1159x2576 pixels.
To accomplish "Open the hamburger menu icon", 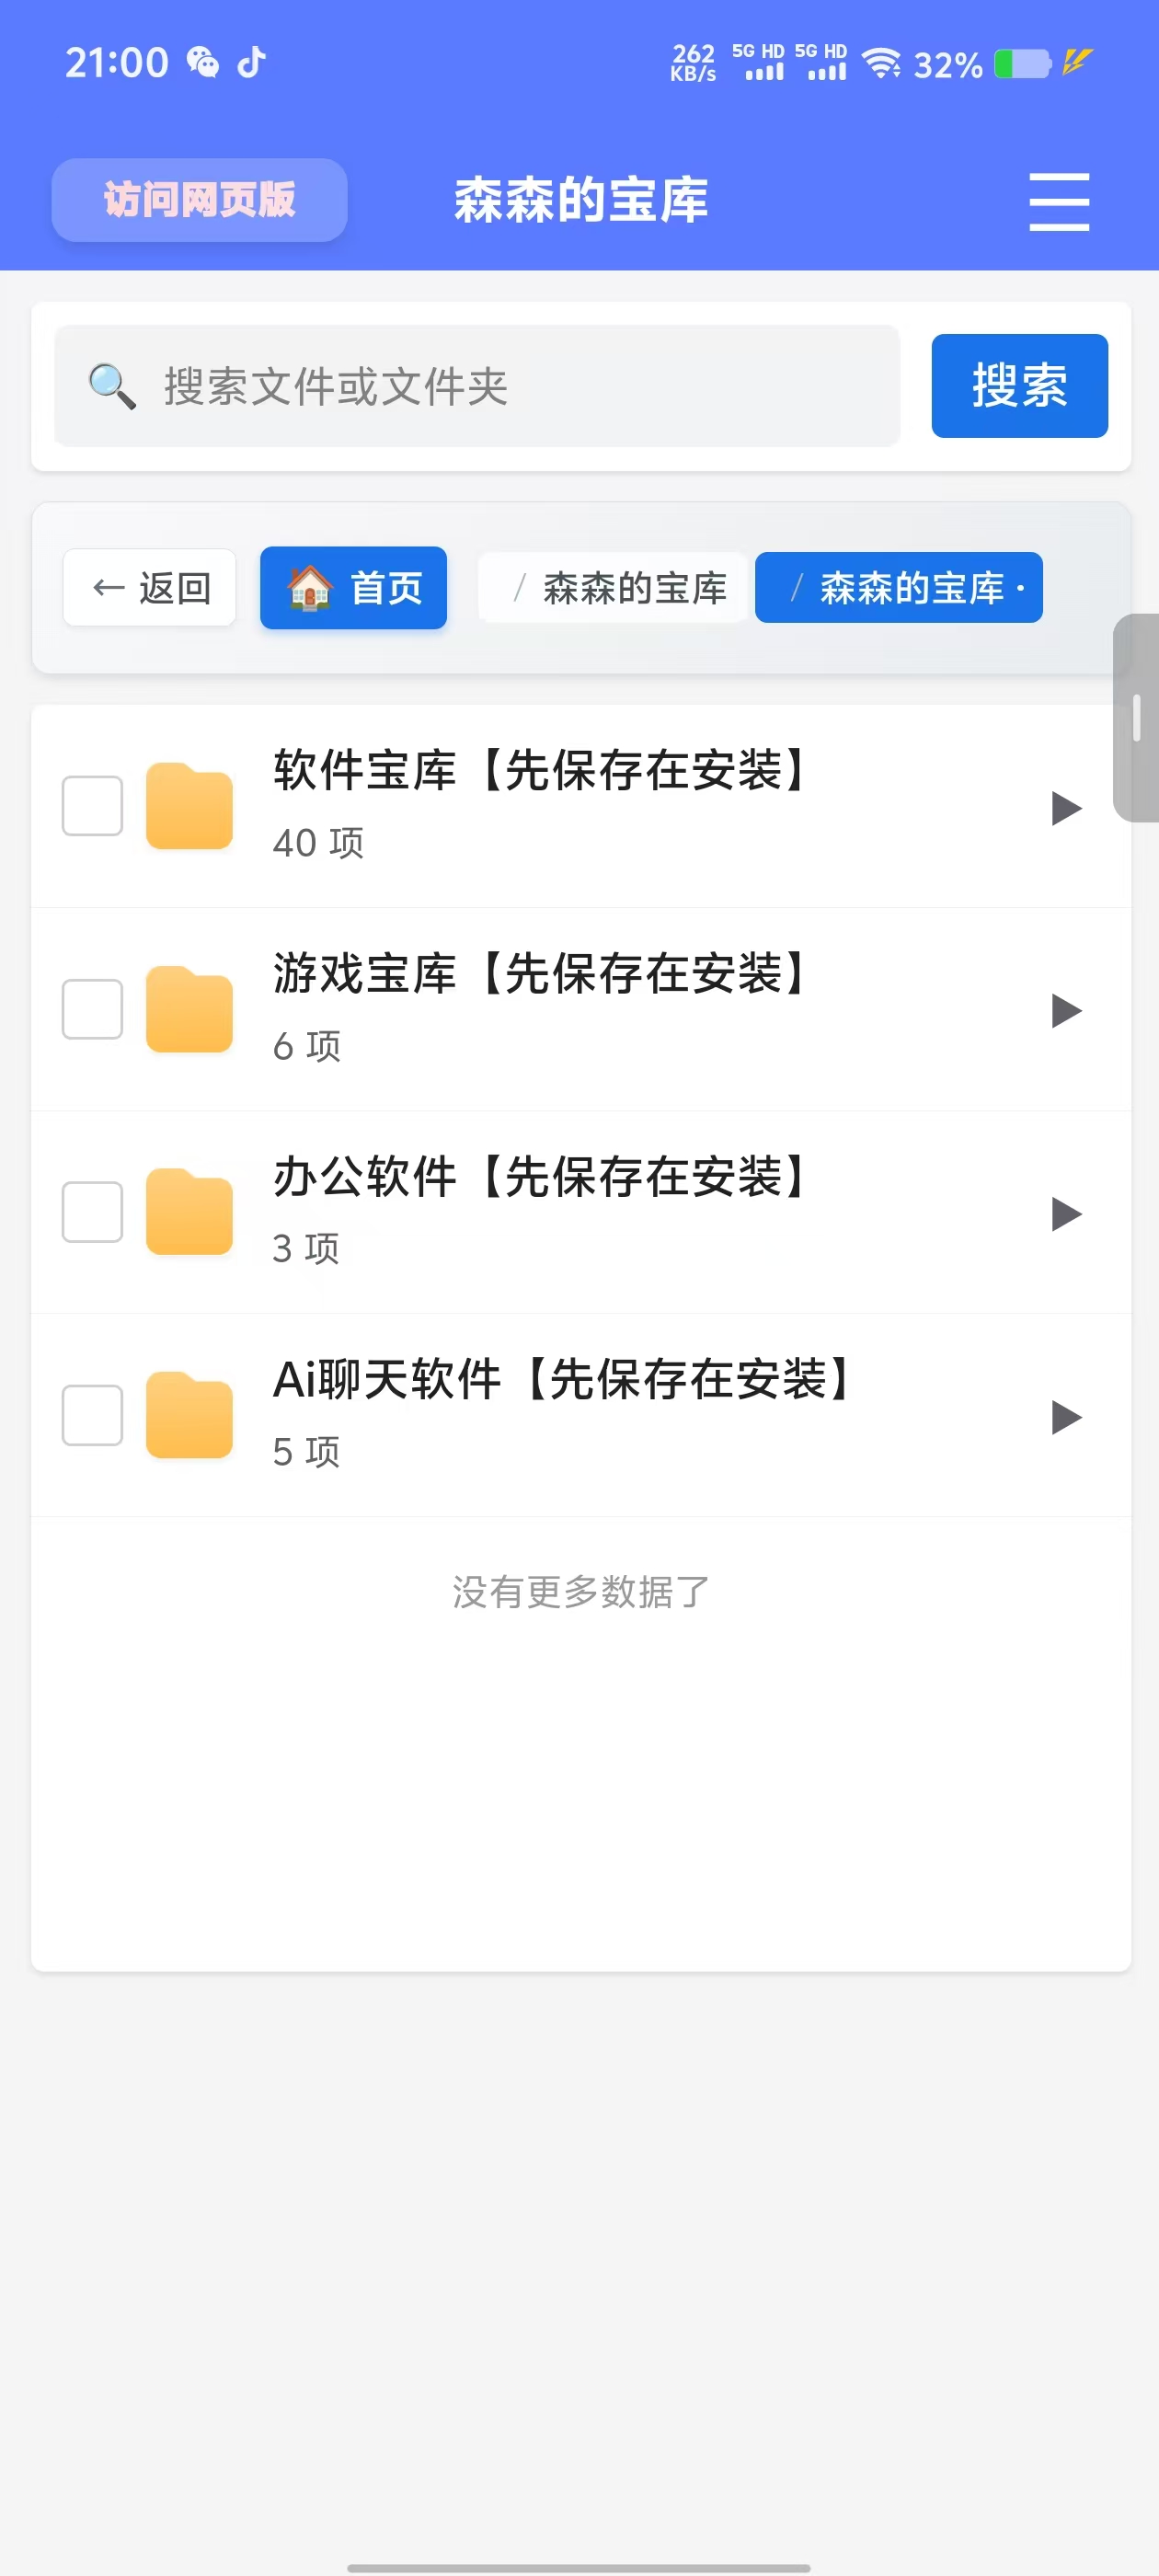I will coord(1058,201).
